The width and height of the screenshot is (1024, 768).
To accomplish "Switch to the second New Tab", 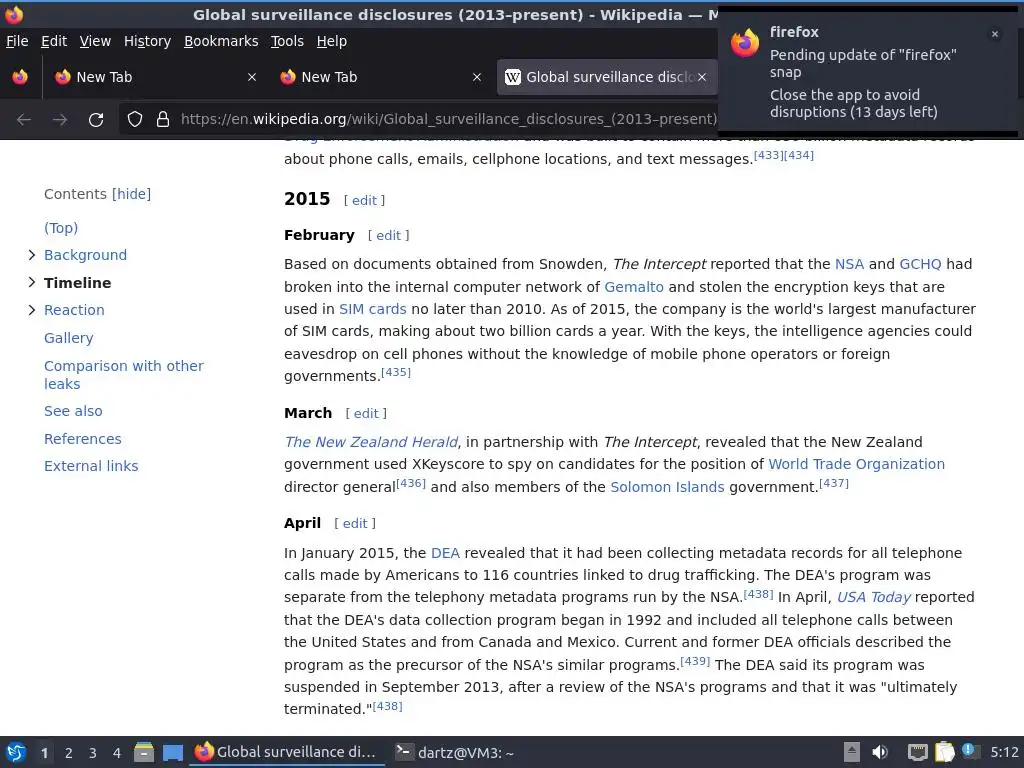I will point(381,77).
